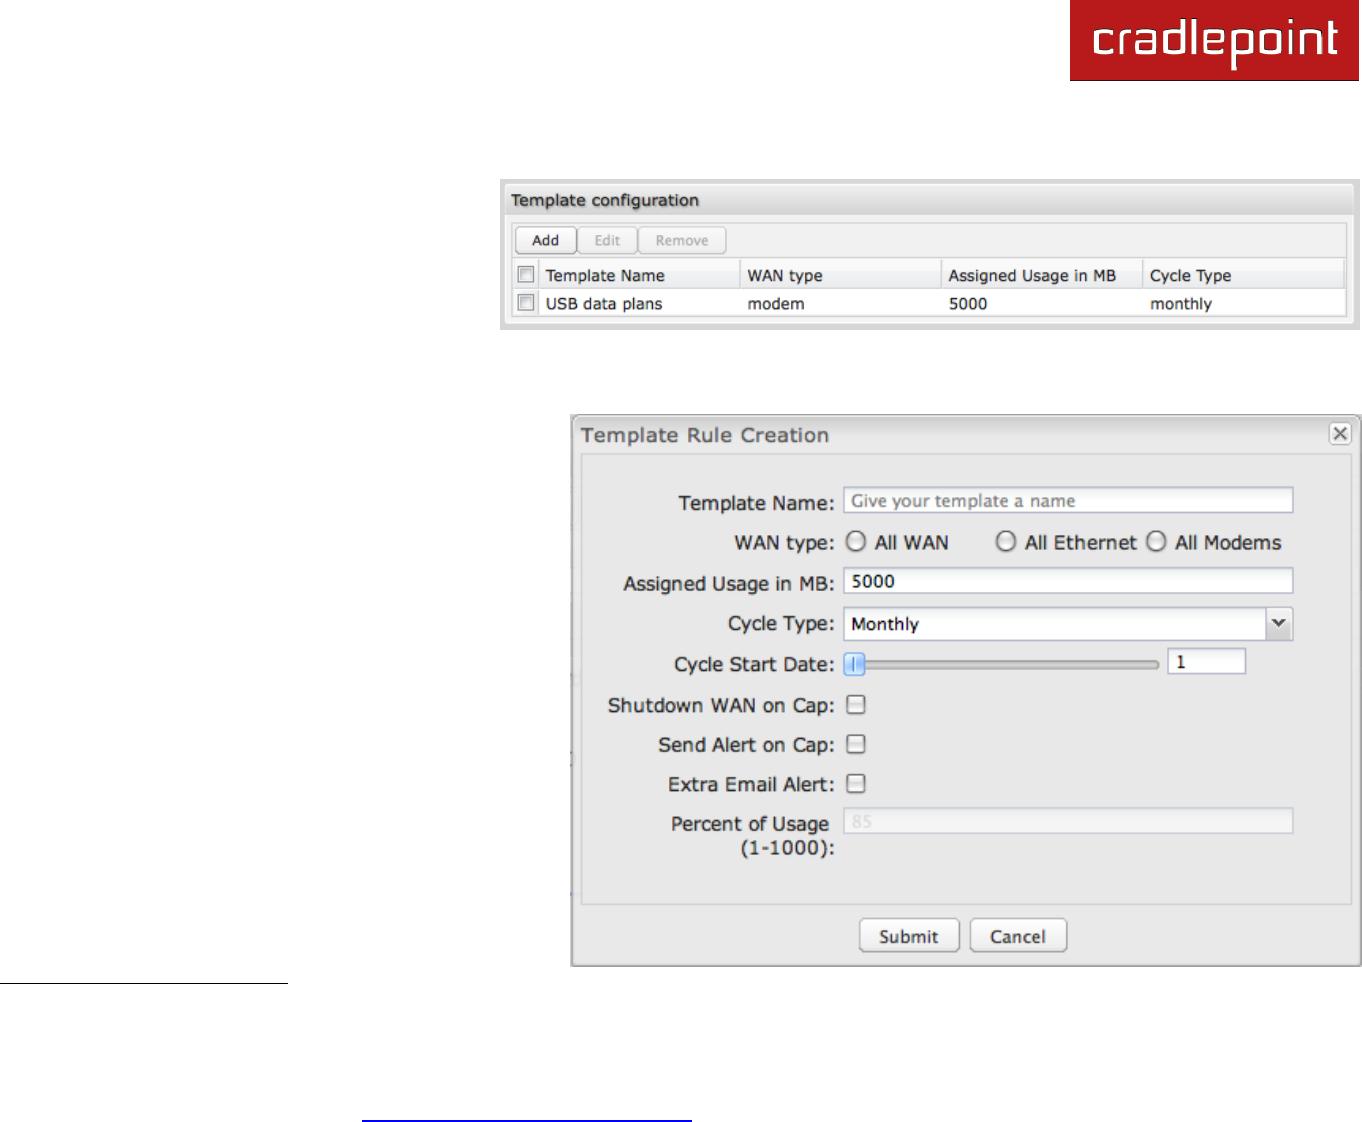Enable Extra Email Alert checkbox
The height and width of the screenshot is (1122, 1362).
point(856,784)
